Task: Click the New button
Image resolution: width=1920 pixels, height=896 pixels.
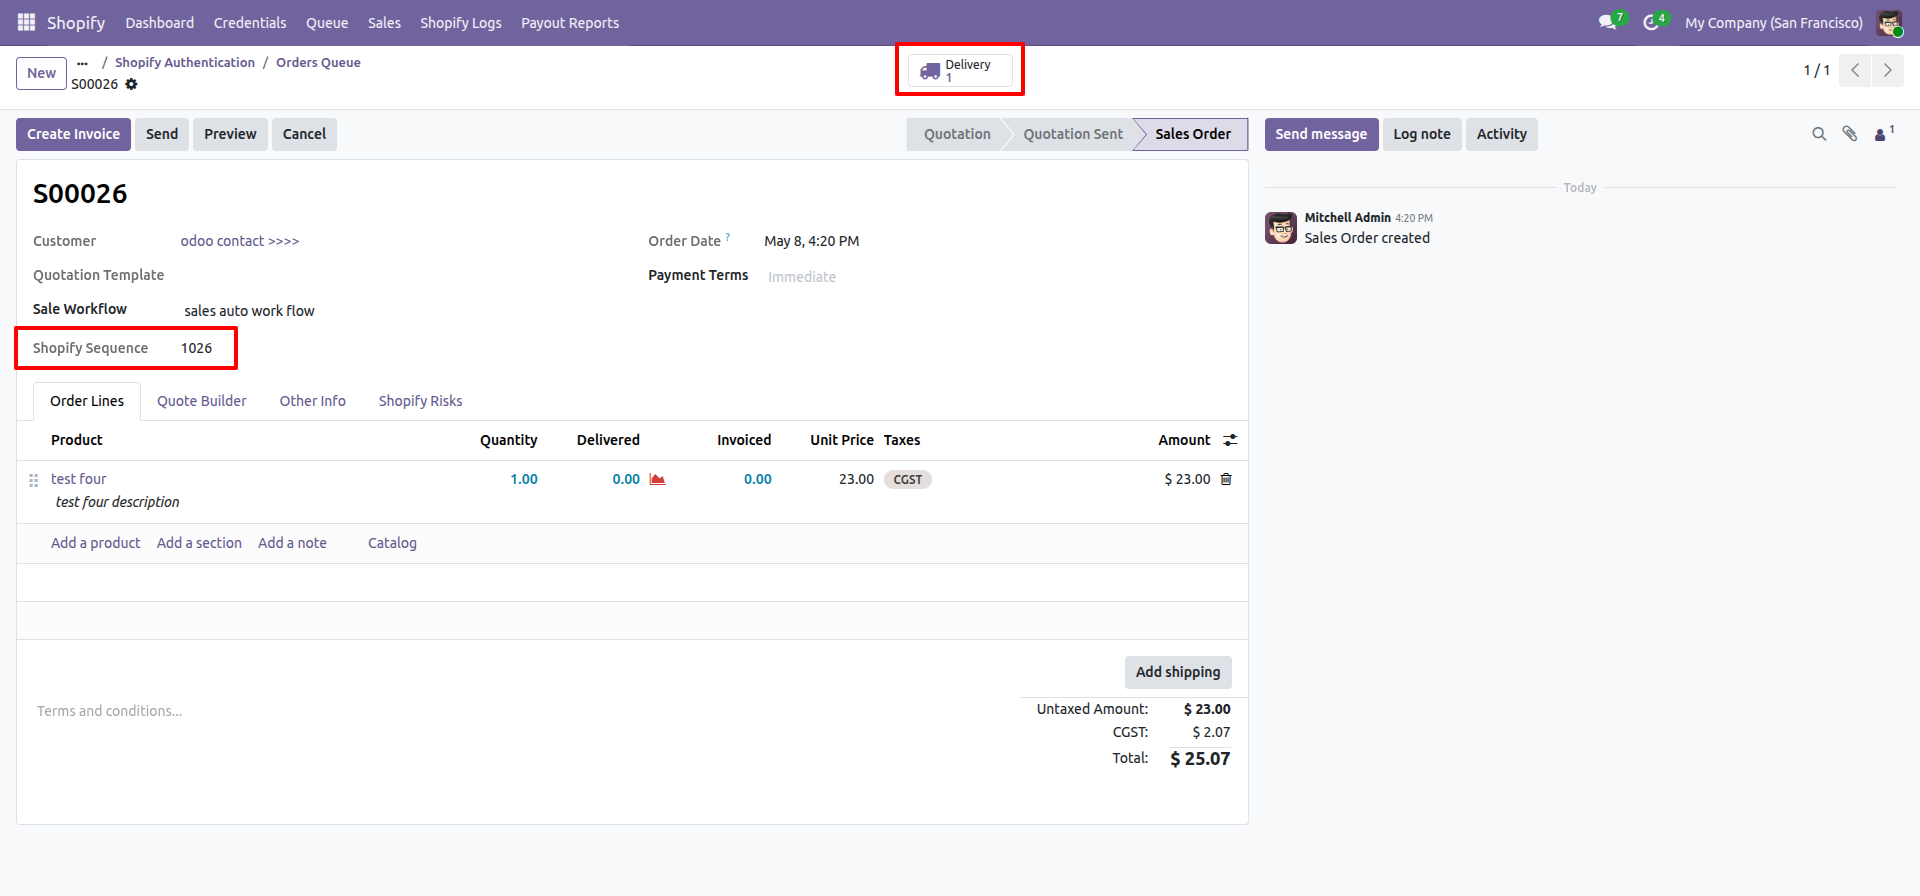Action: (42, 73)
